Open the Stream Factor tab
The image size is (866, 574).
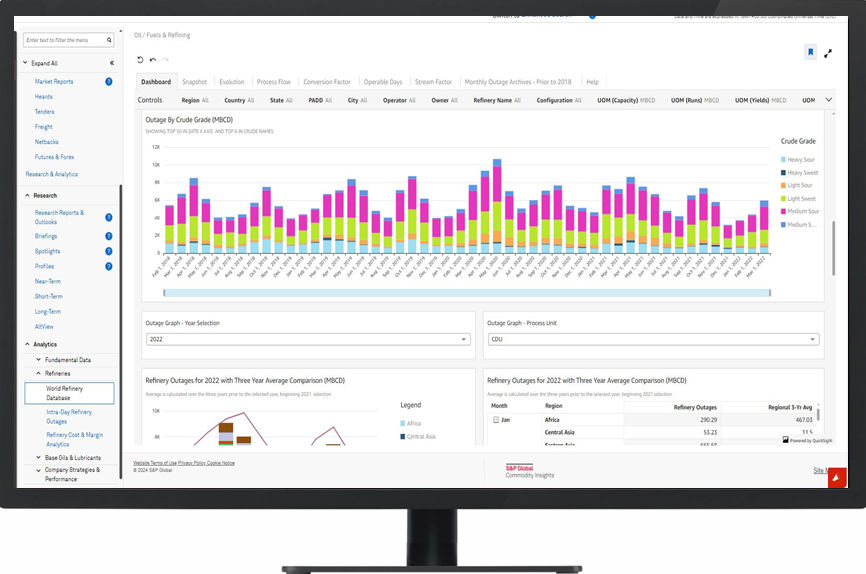click(x=434, y=82)
